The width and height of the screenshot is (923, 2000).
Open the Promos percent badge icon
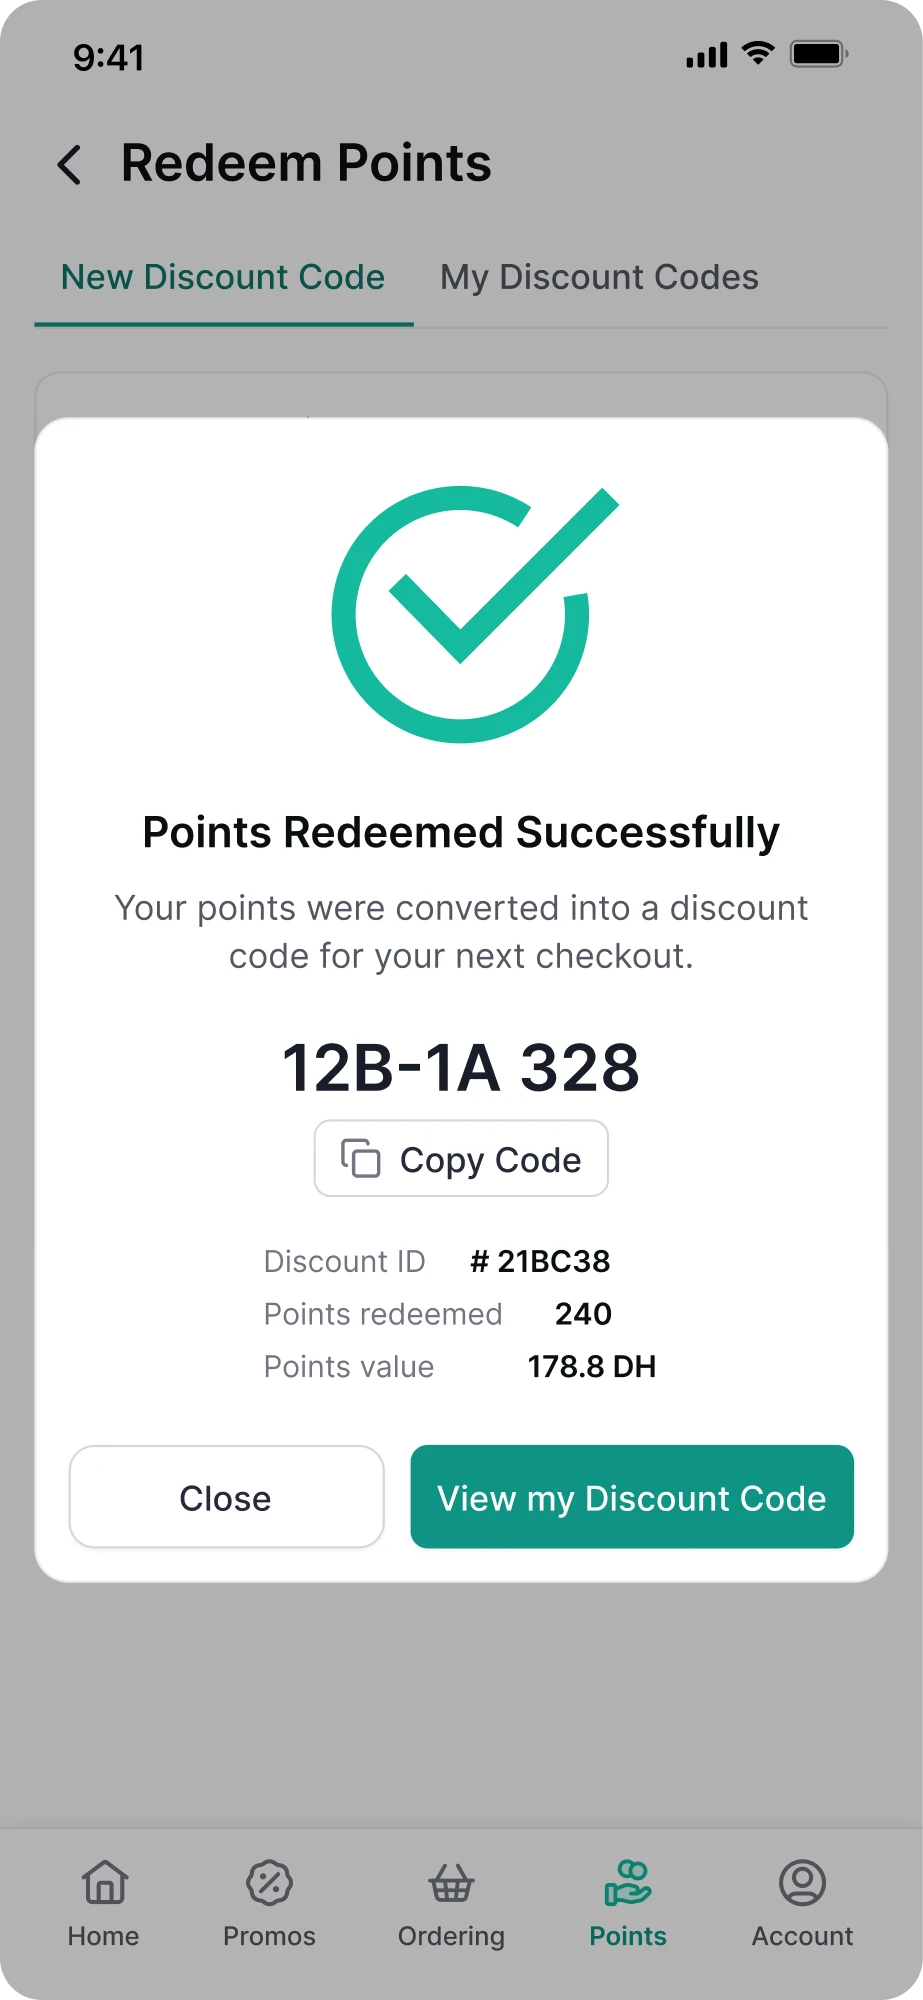[269, 1883]
